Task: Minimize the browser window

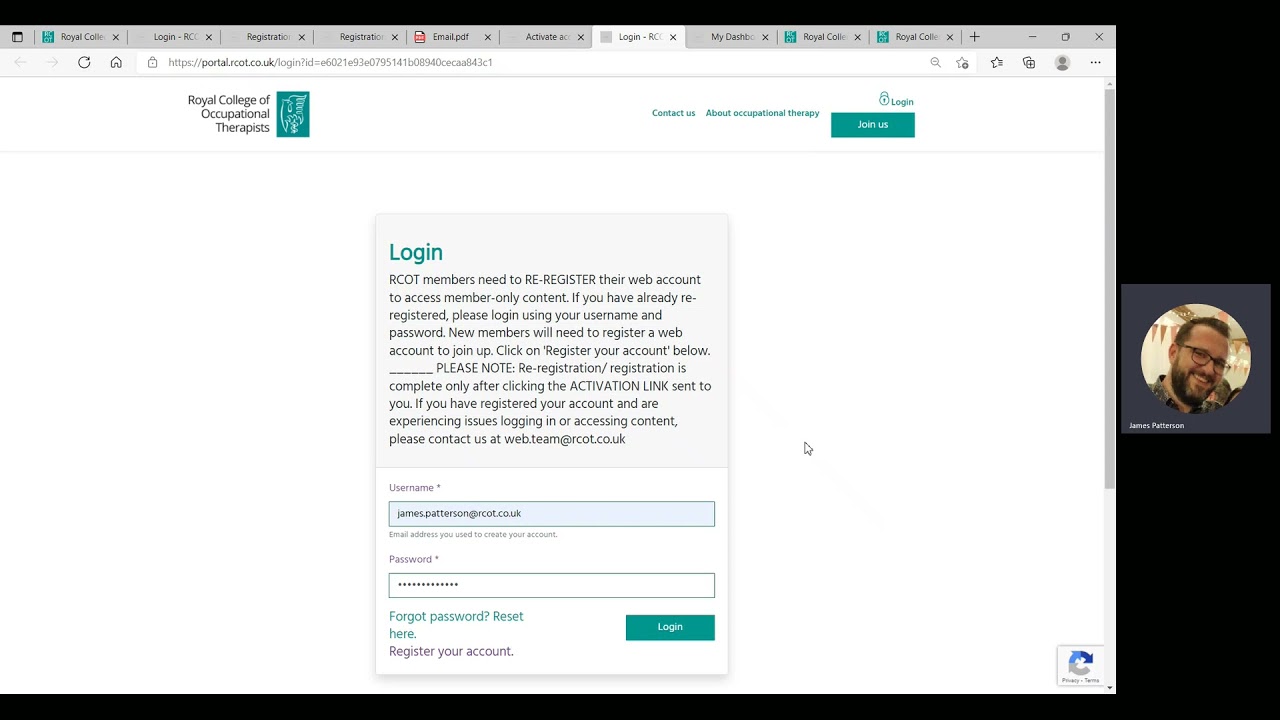Action: [x=1032, y=37]
